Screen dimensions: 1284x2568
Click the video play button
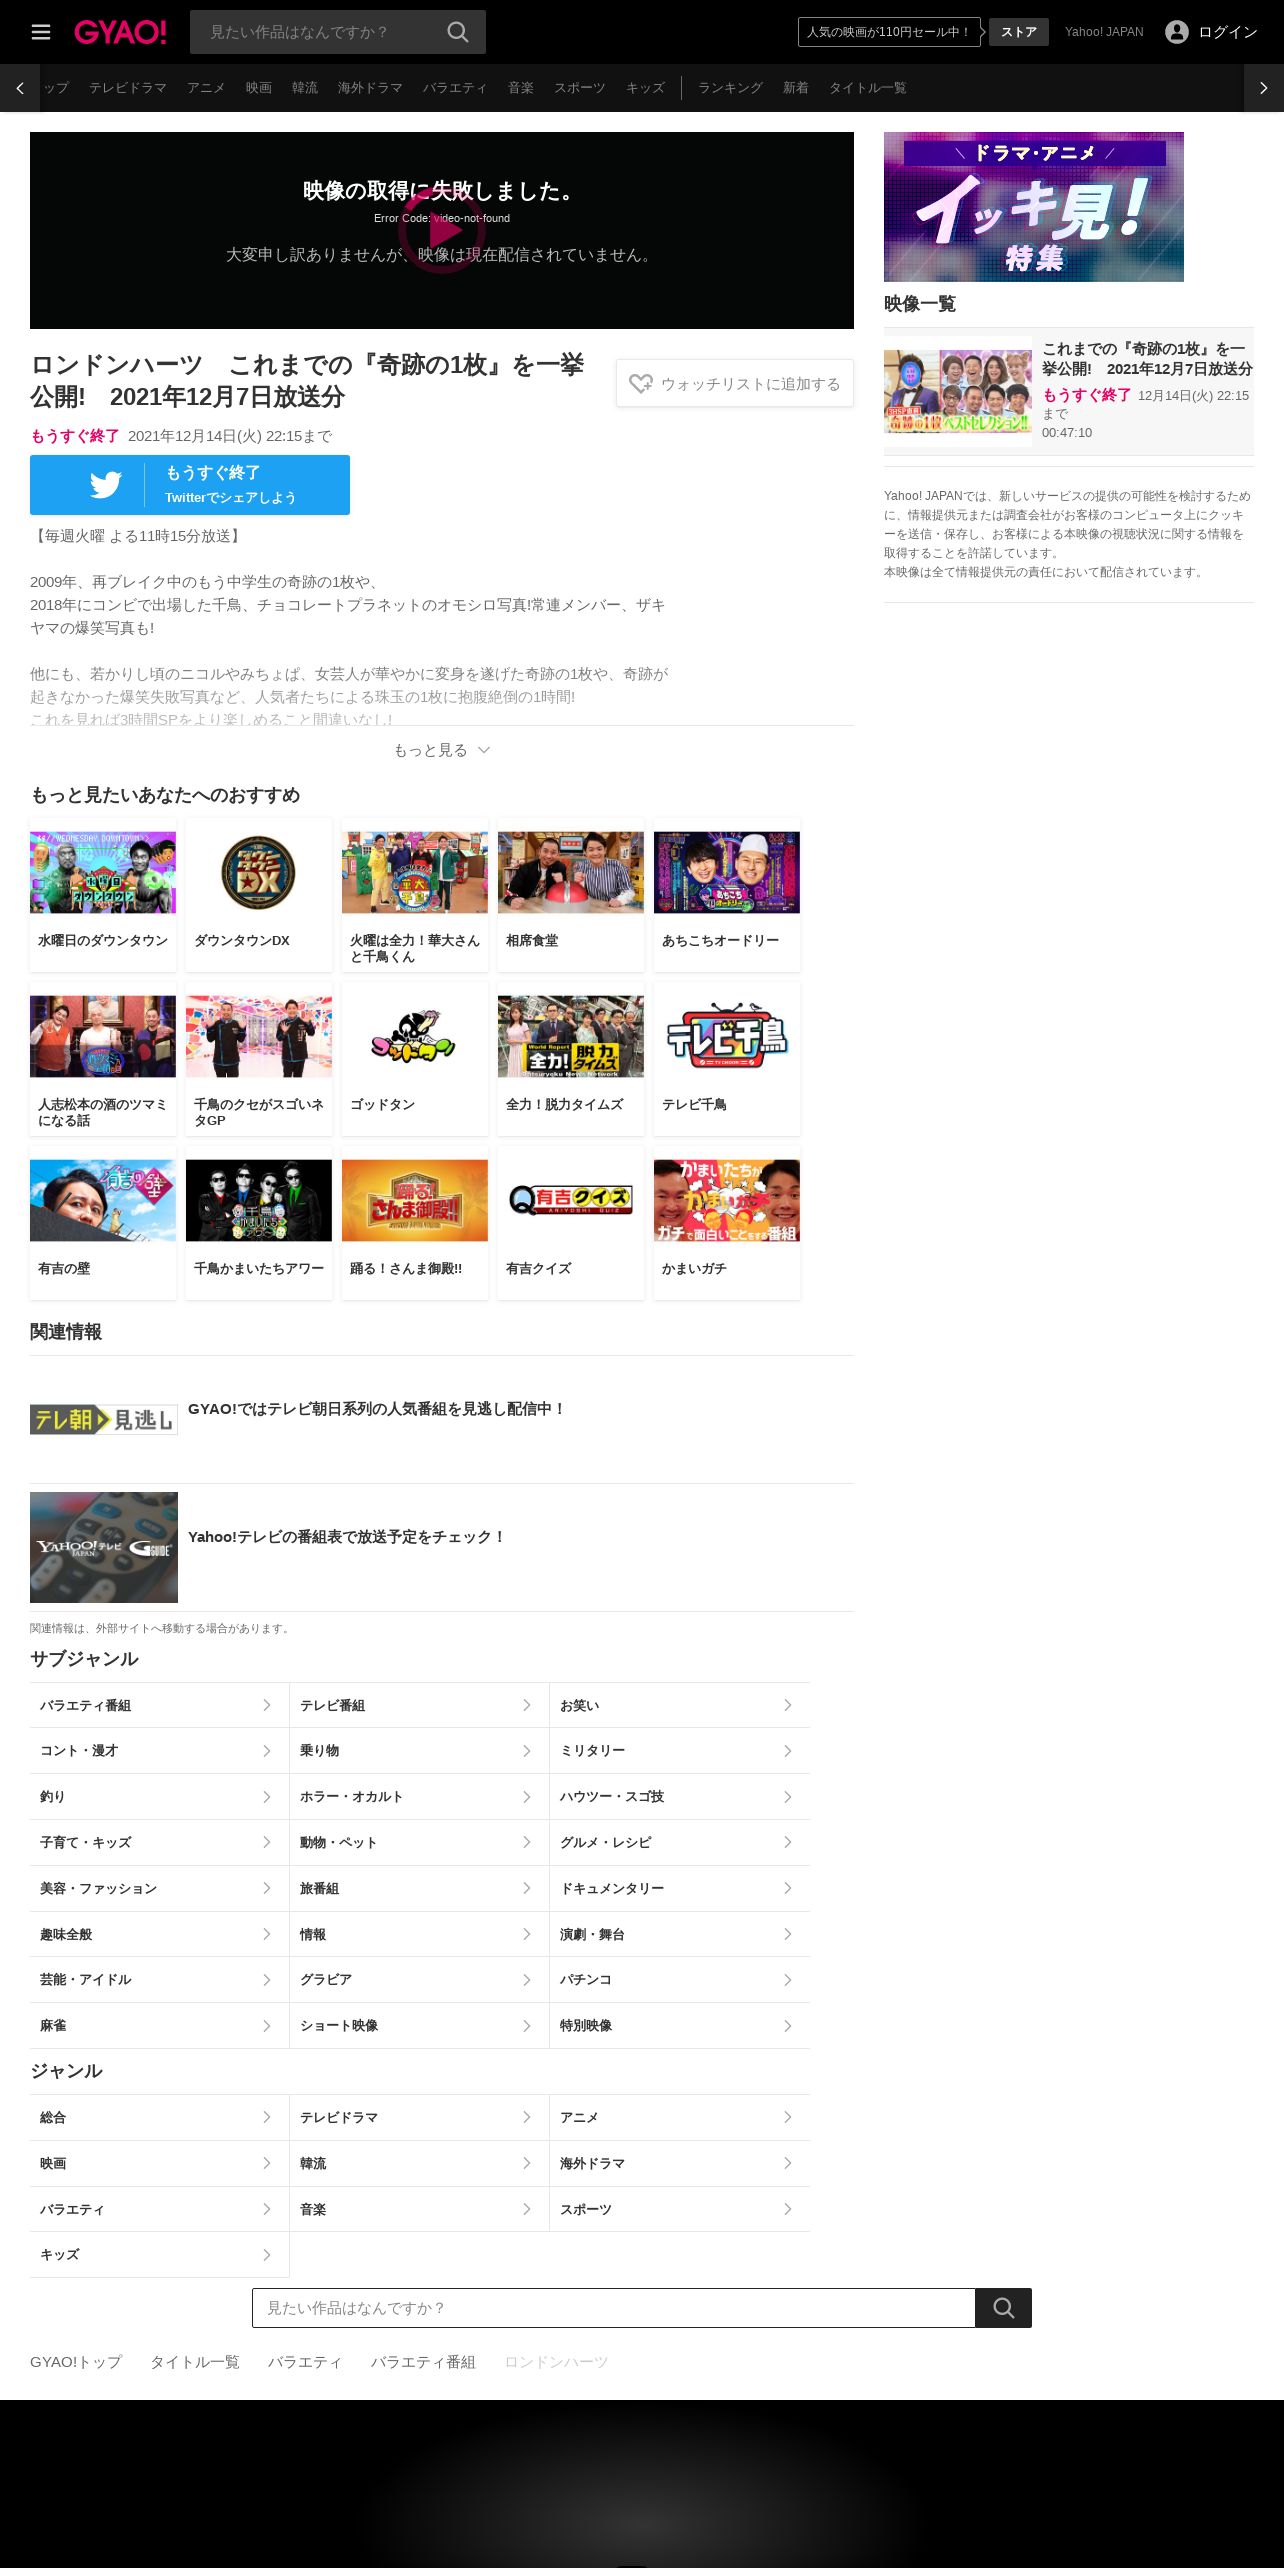(x=442, y=230)
